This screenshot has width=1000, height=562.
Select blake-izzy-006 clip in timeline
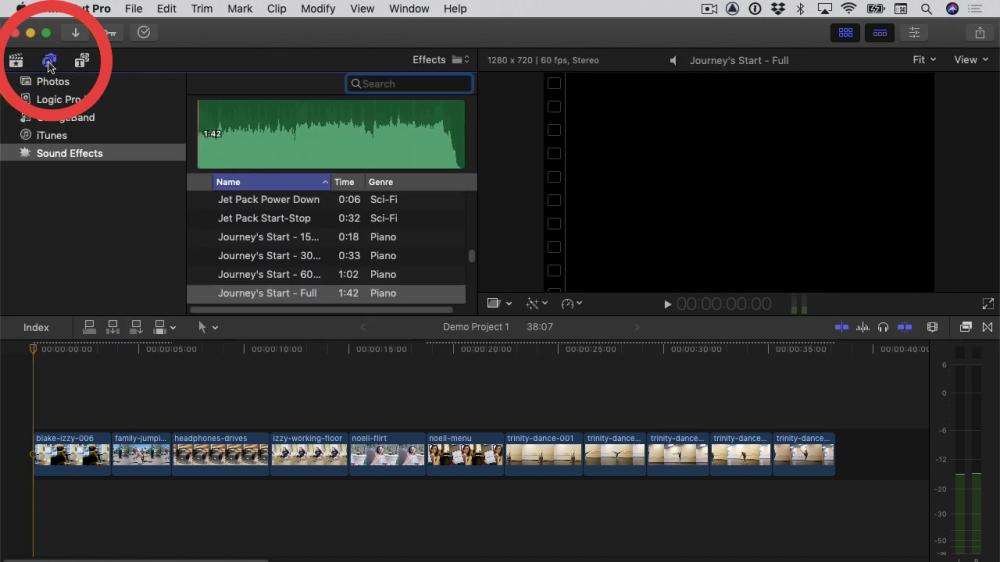72,454
